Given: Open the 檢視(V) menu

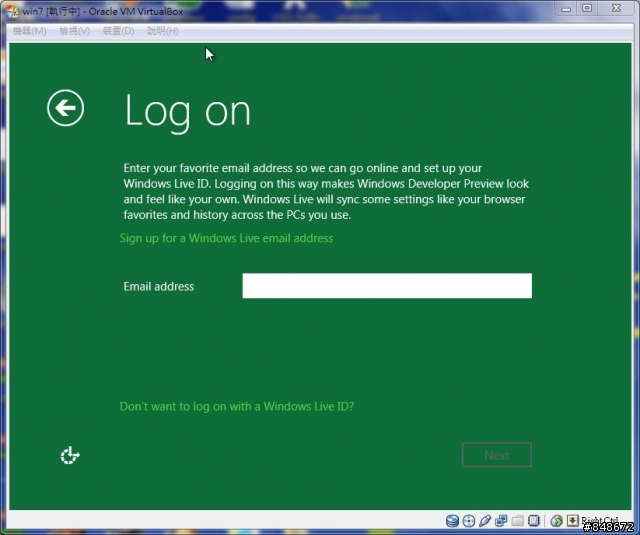Looking at the screenshot, I should 74,31.
